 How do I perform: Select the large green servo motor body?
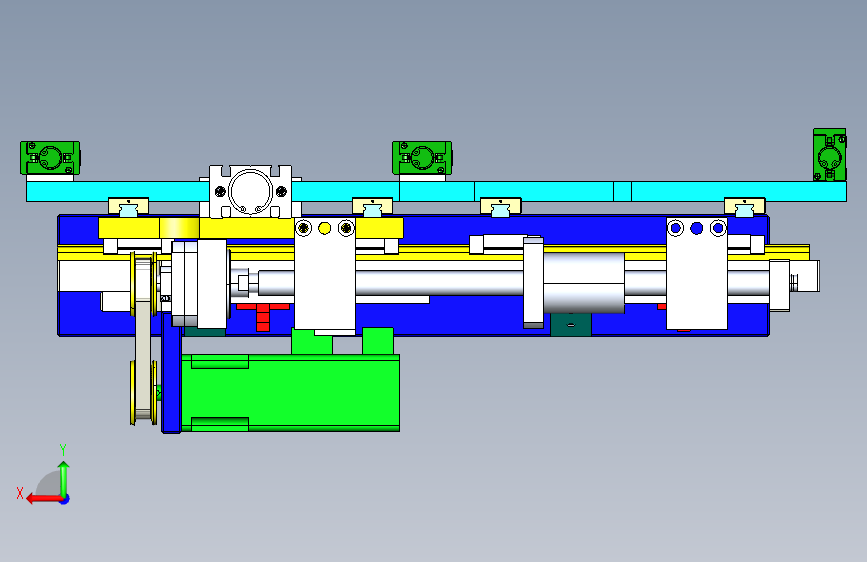tap(290, 393)
